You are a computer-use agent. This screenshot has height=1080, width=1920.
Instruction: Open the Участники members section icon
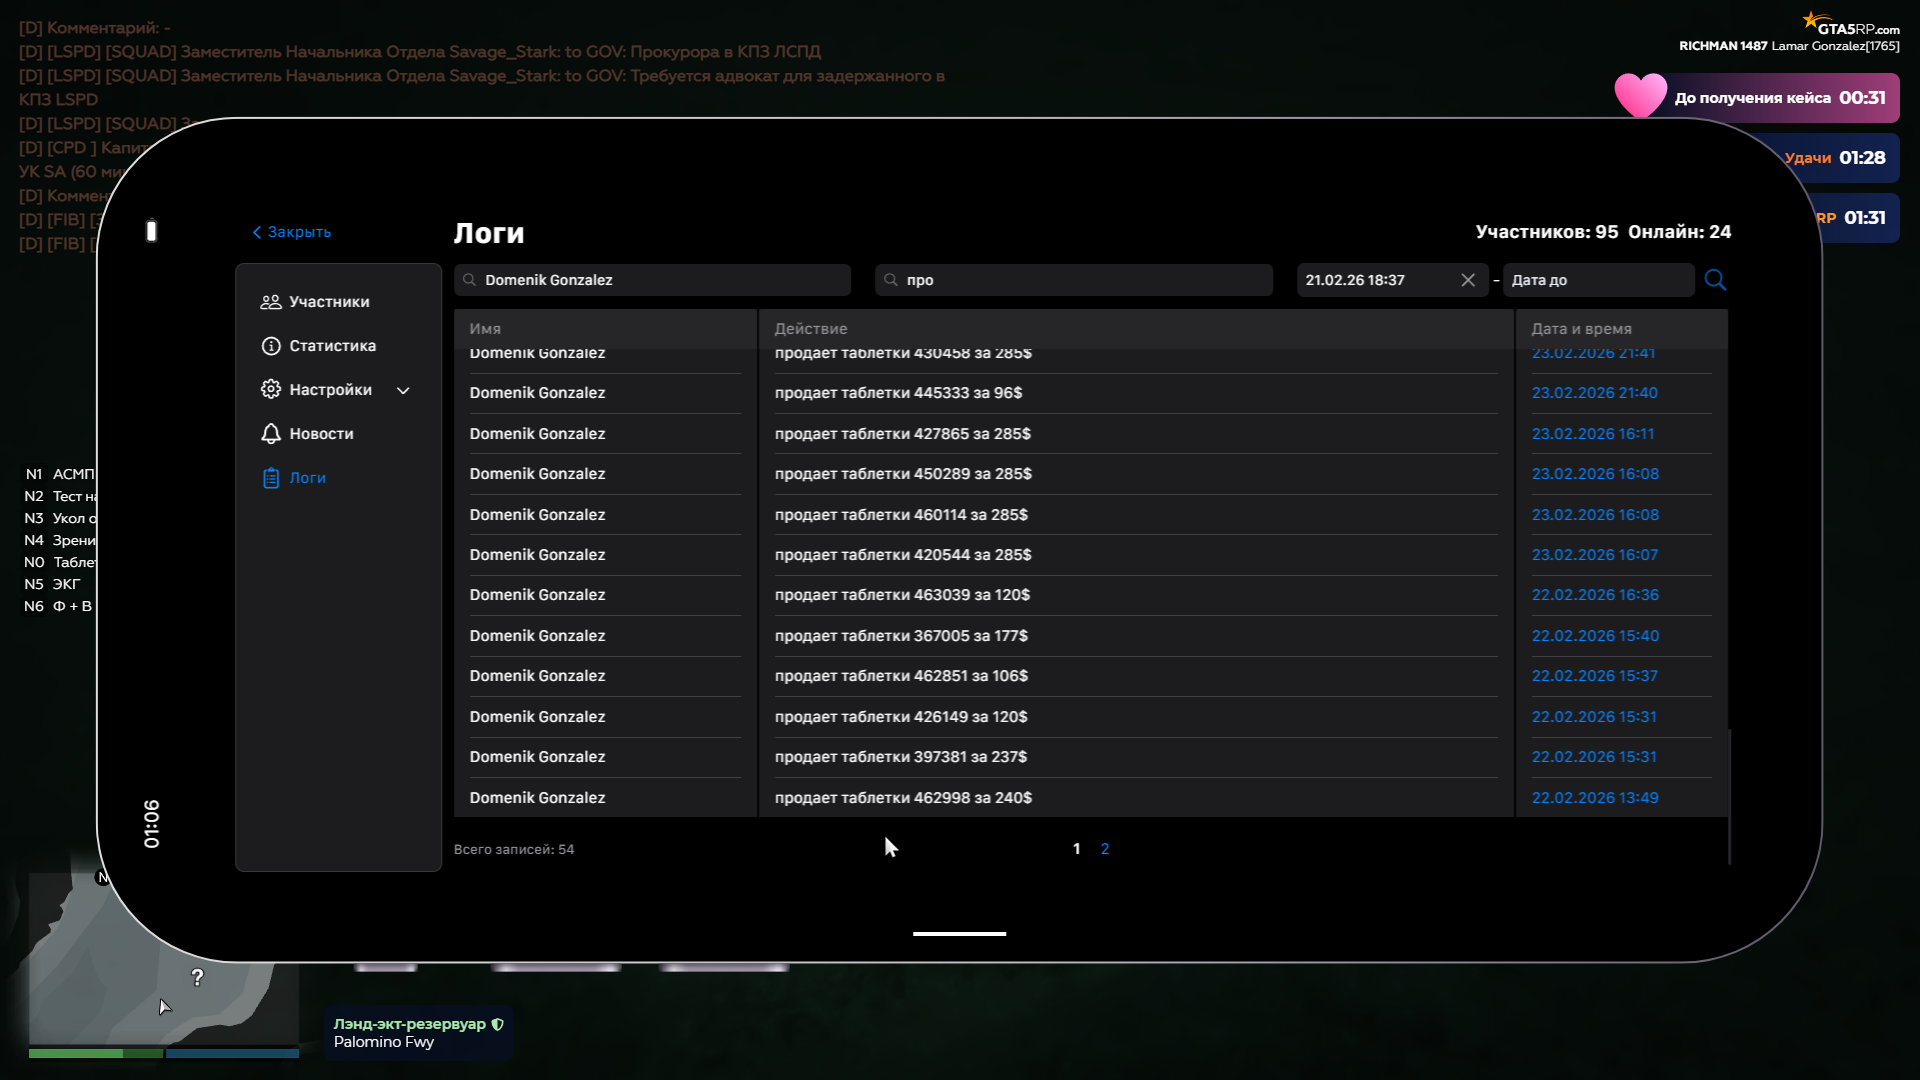point(270,302)
